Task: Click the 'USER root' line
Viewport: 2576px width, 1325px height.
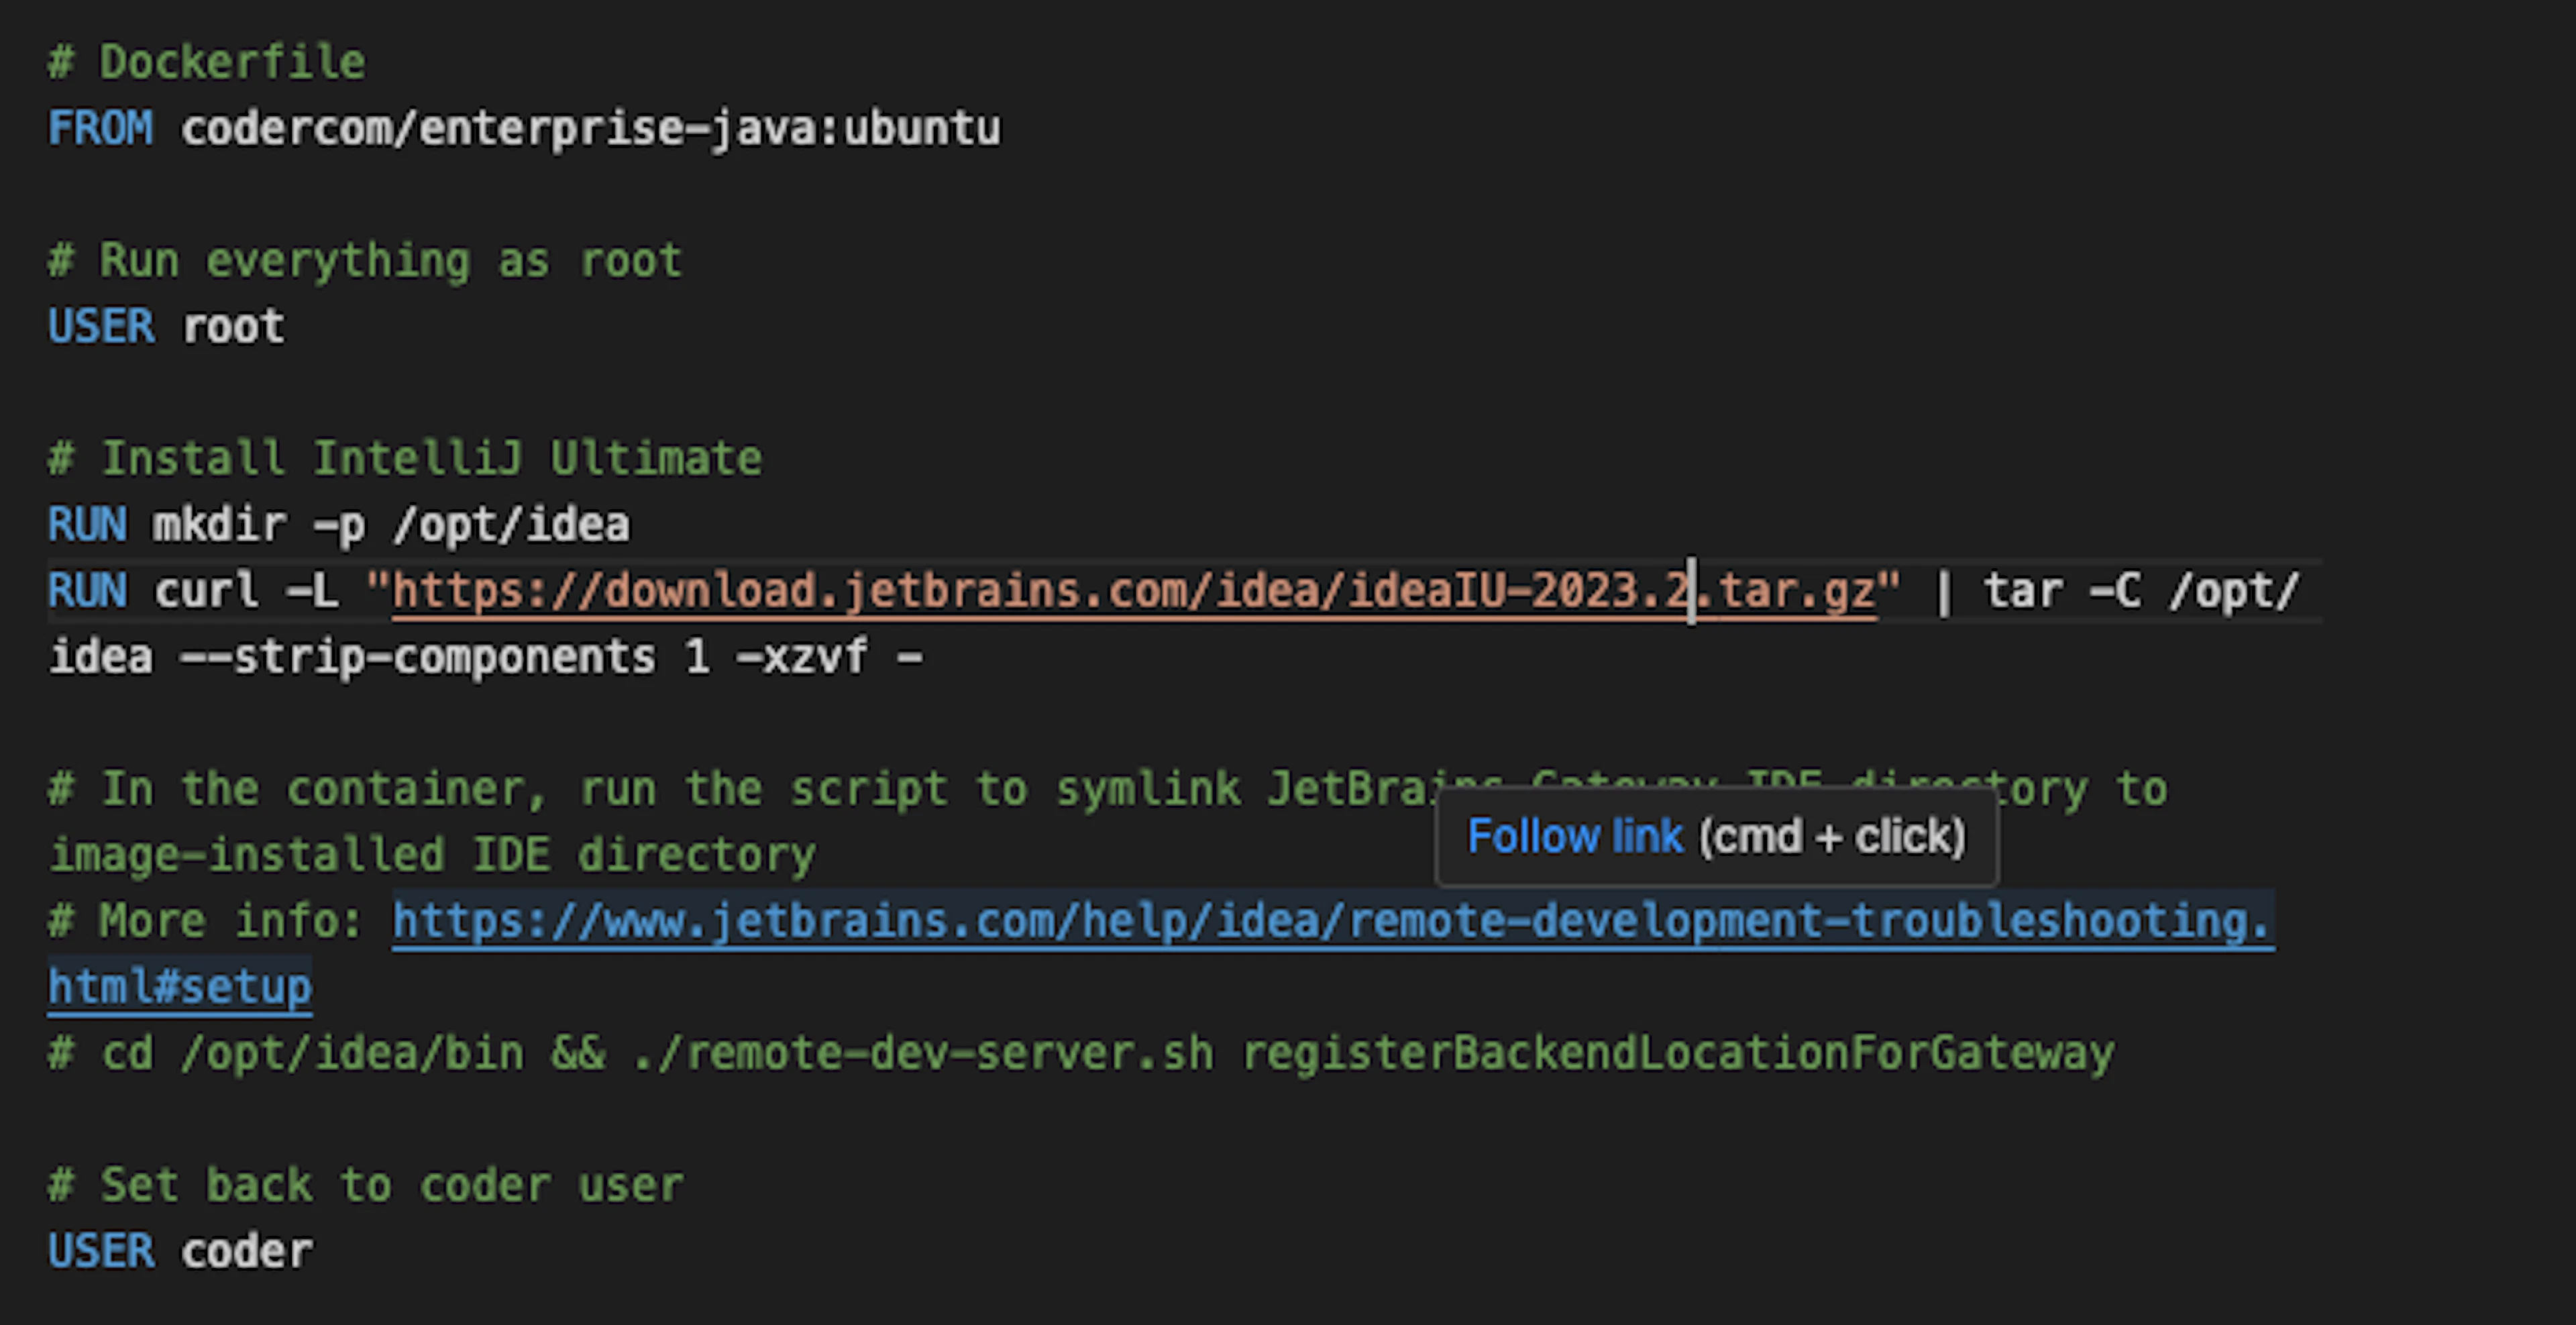Action: tap(167, 326)
